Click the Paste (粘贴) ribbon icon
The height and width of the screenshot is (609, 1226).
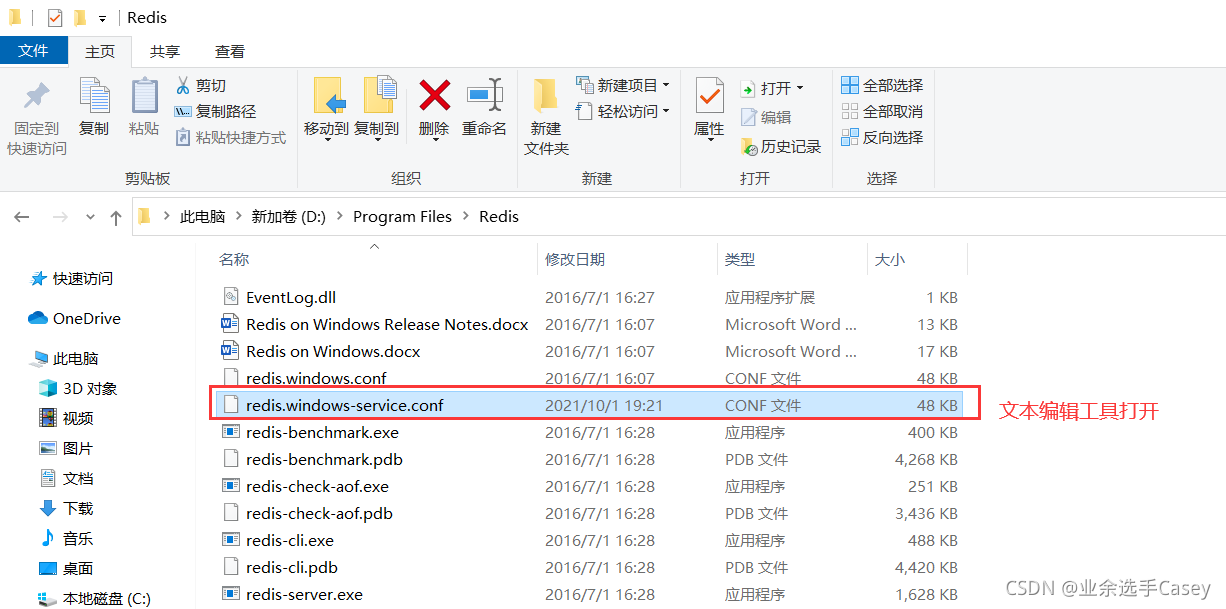144,97
